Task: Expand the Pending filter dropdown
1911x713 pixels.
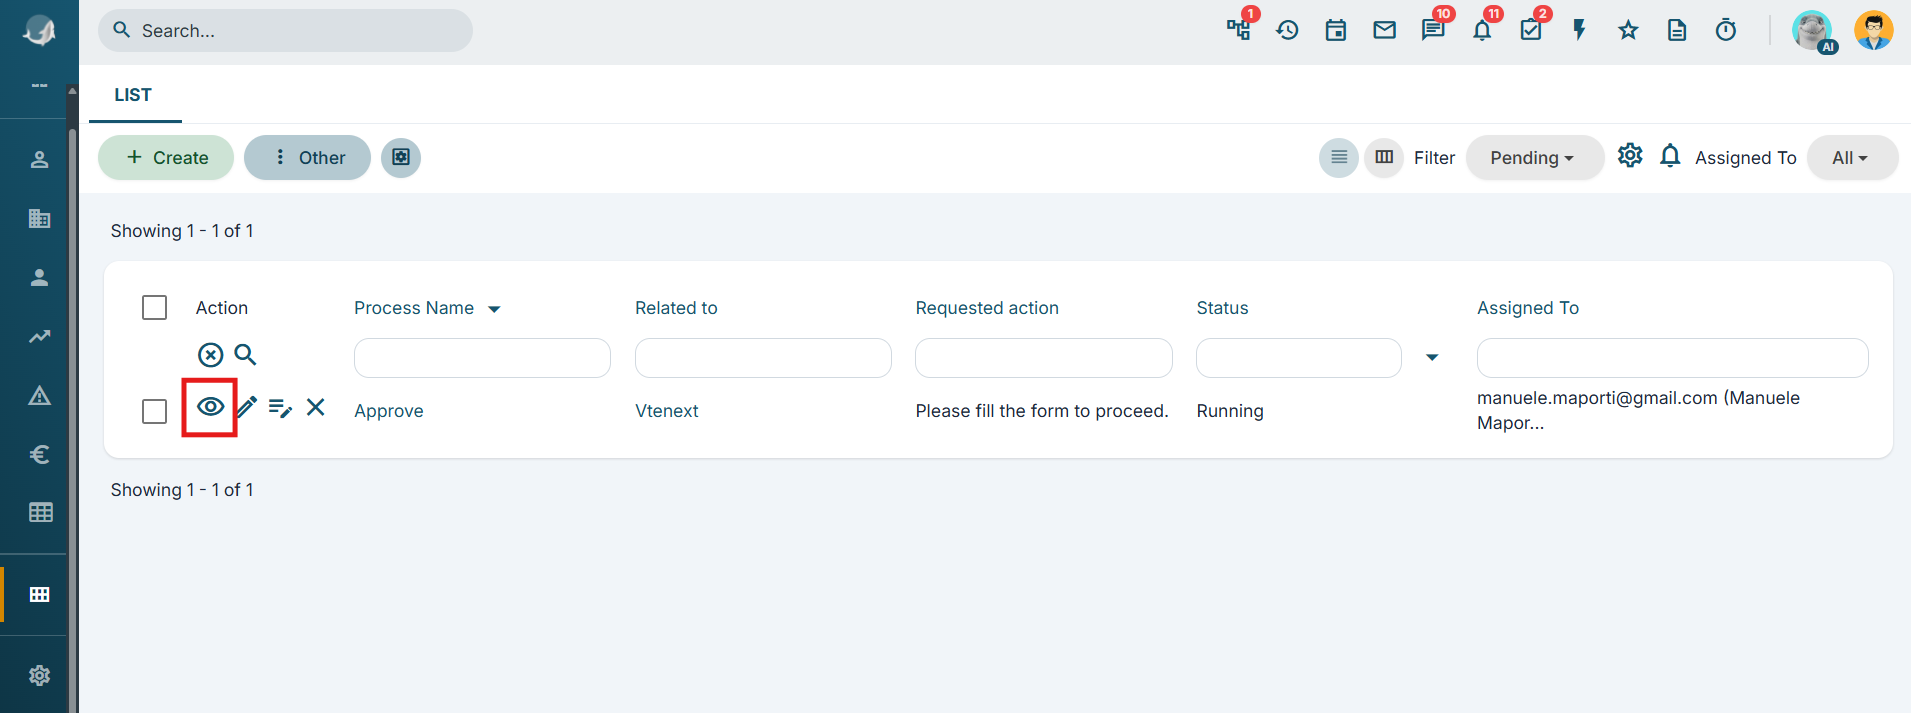Action: (x=1534, y=158)
